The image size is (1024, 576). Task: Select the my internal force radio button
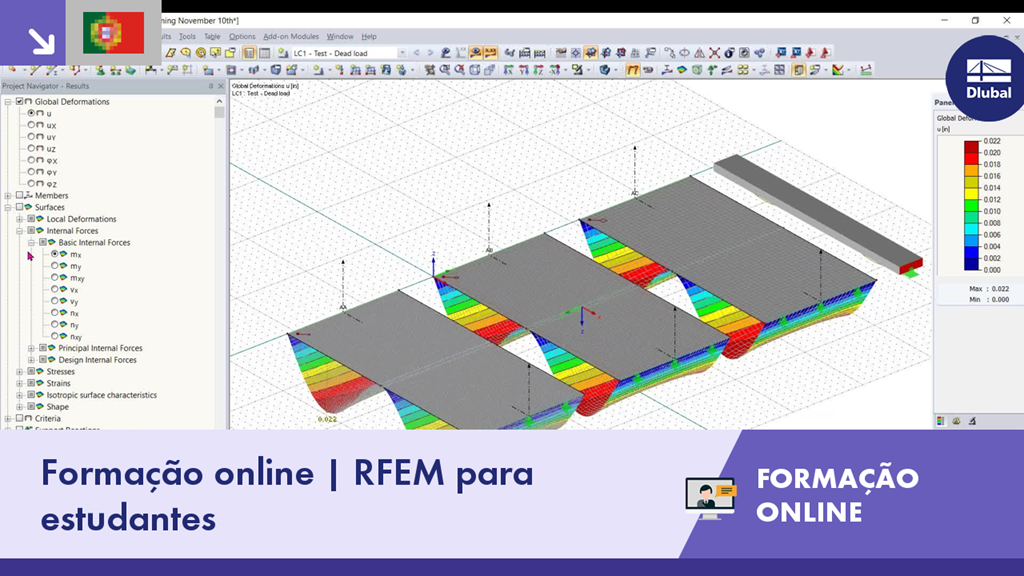coord(55,266)
